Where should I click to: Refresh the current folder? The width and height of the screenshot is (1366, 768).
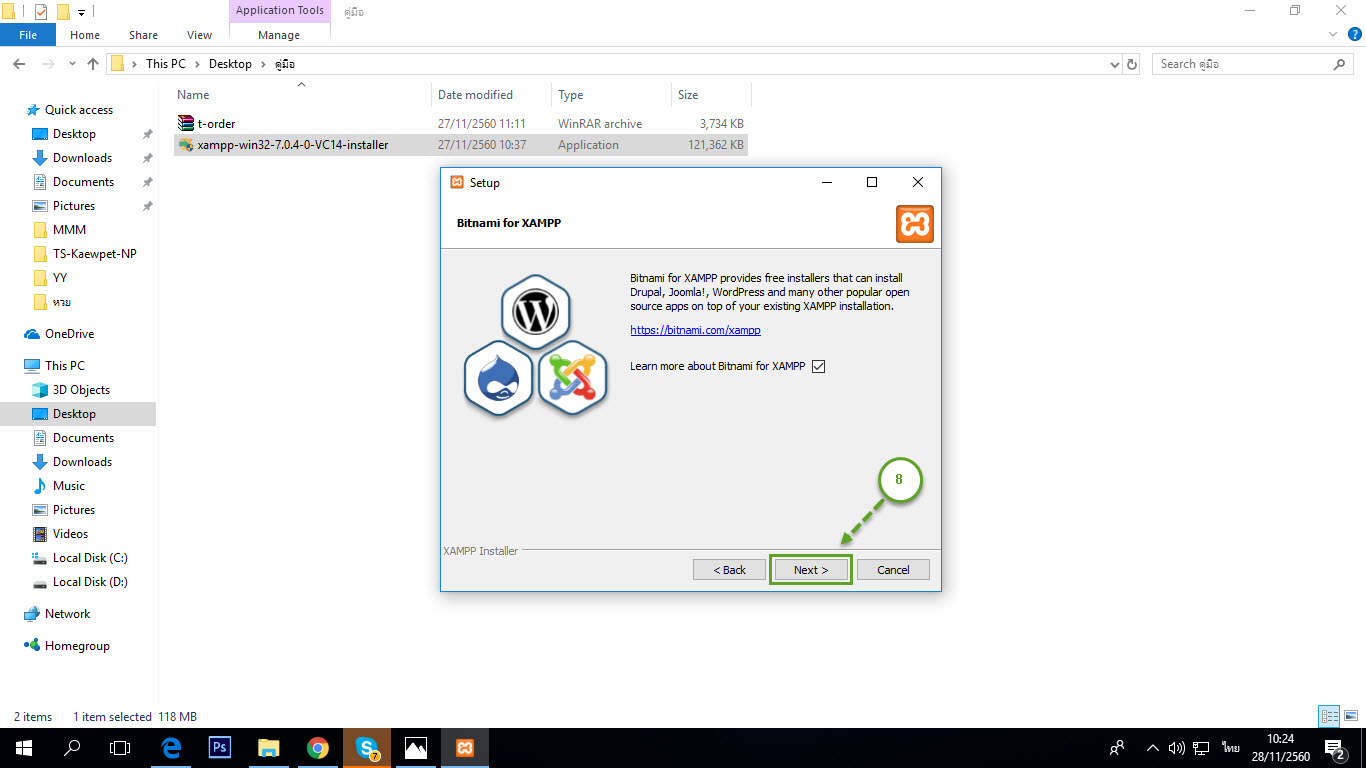pos(1132,64)
